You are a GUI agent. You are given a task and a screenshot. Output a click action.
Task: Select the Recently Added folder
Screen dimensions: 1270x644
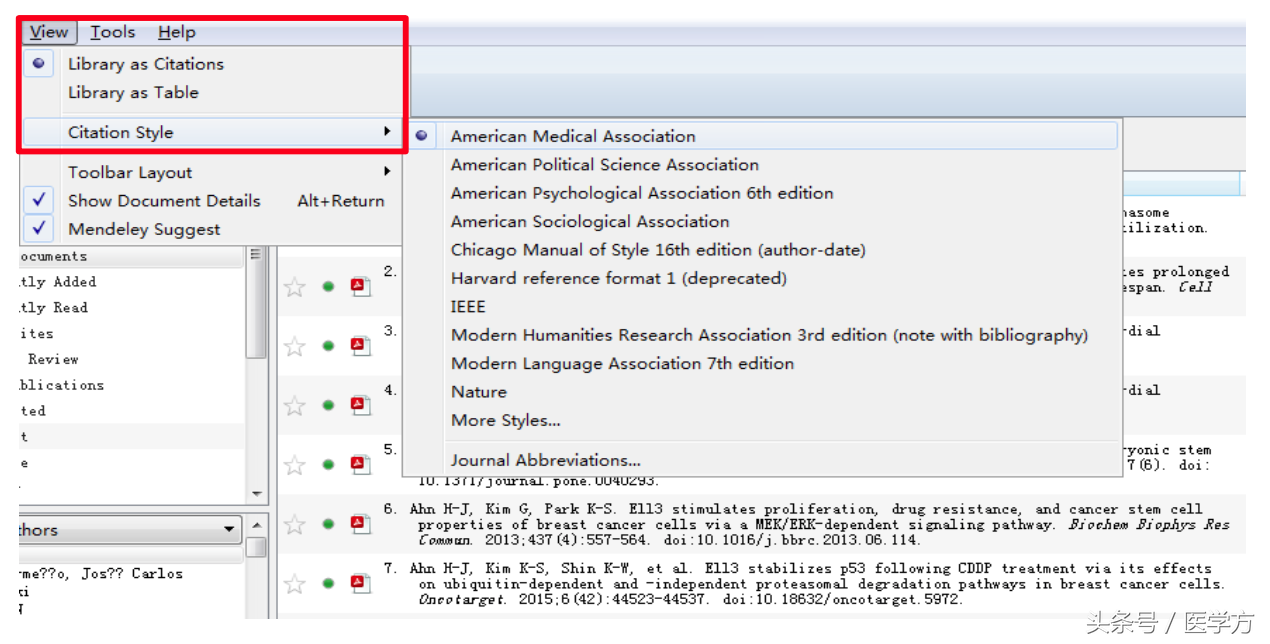pos(58,282)
